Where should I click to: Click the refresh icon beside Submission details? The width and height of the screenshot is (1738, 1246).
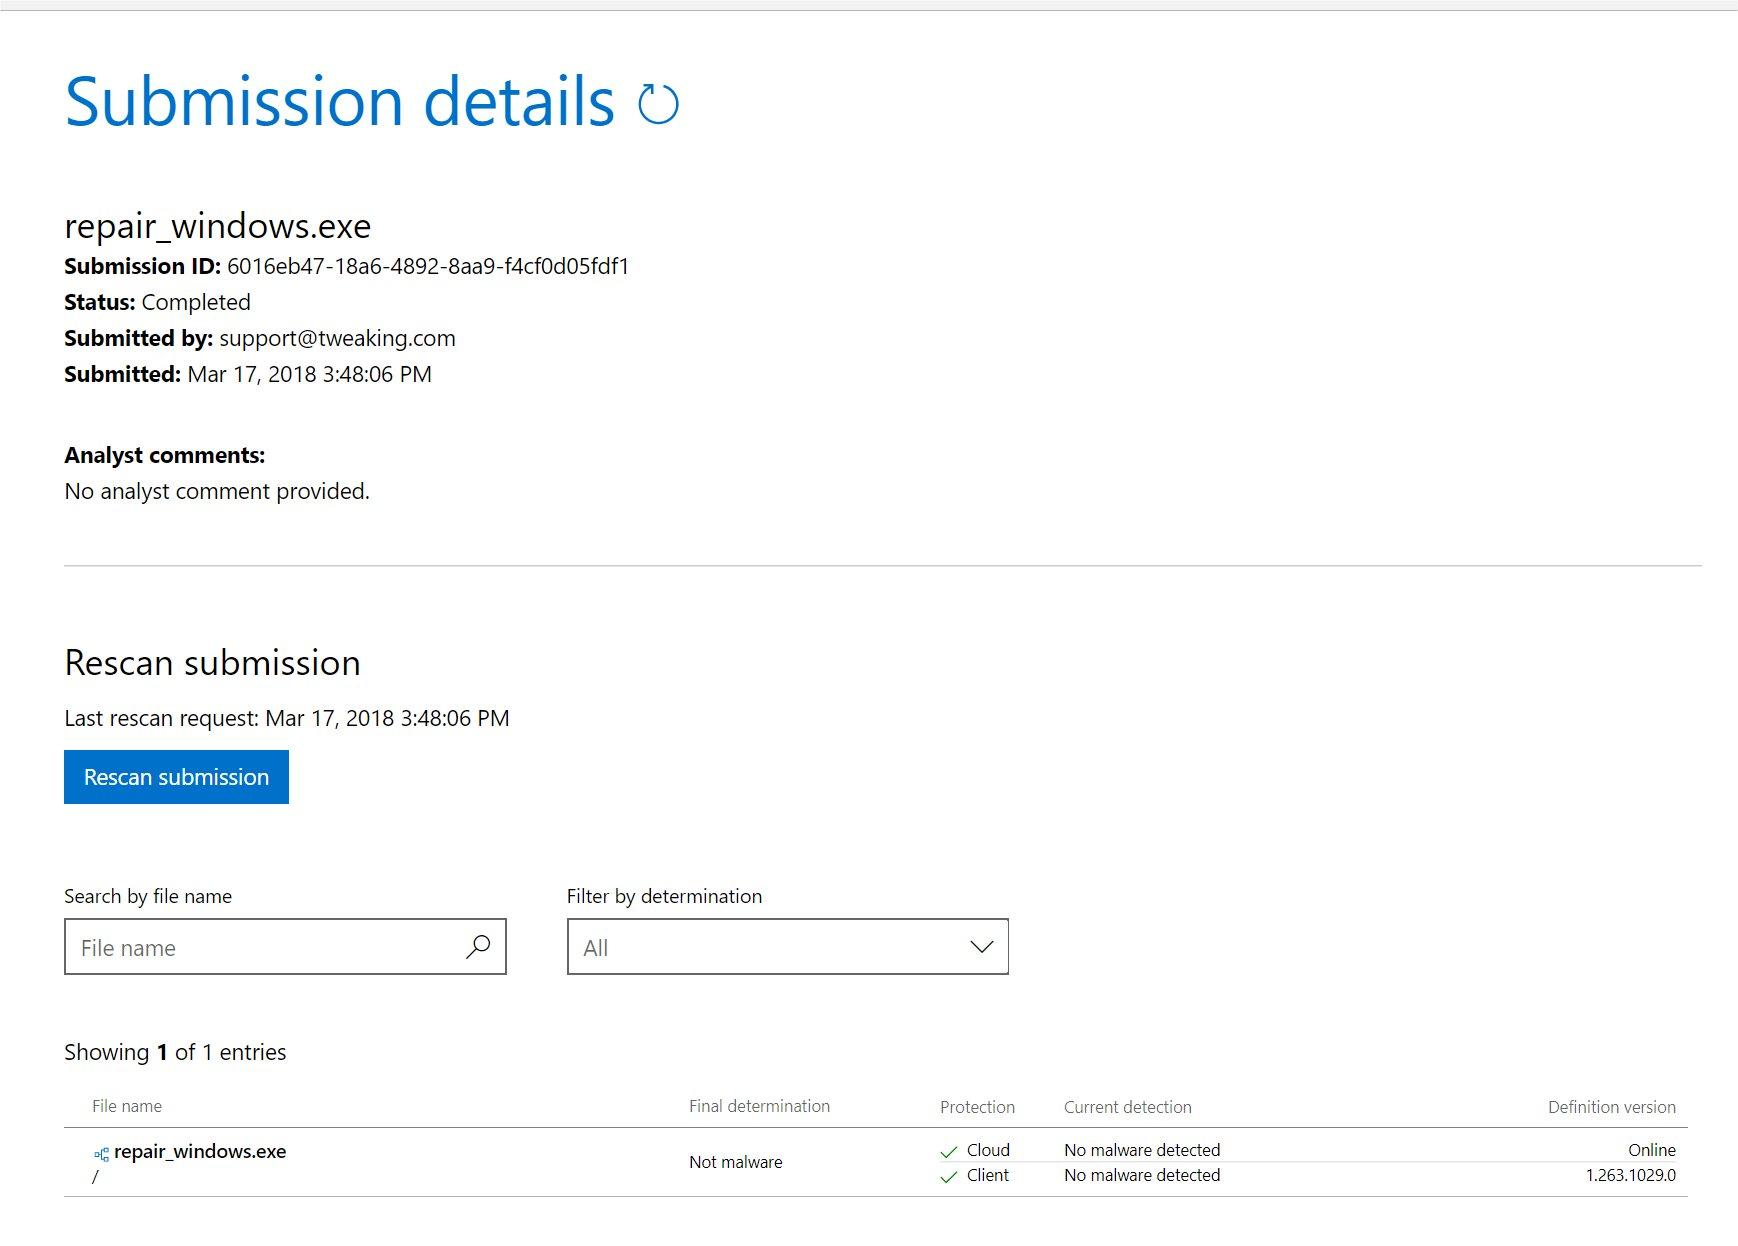[658, 104]
